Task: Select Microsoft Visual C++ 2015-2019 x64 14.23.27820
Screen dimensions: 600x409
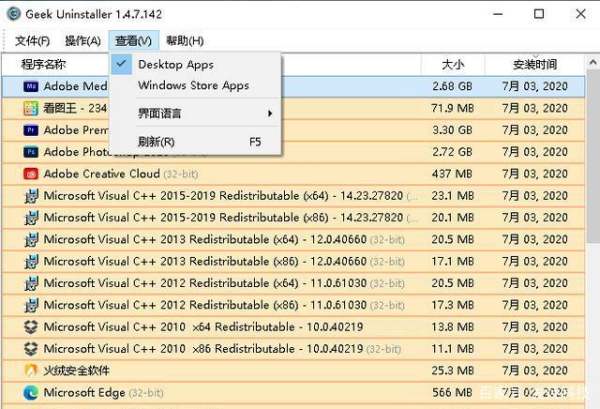Action: click(x=223, y=196)
